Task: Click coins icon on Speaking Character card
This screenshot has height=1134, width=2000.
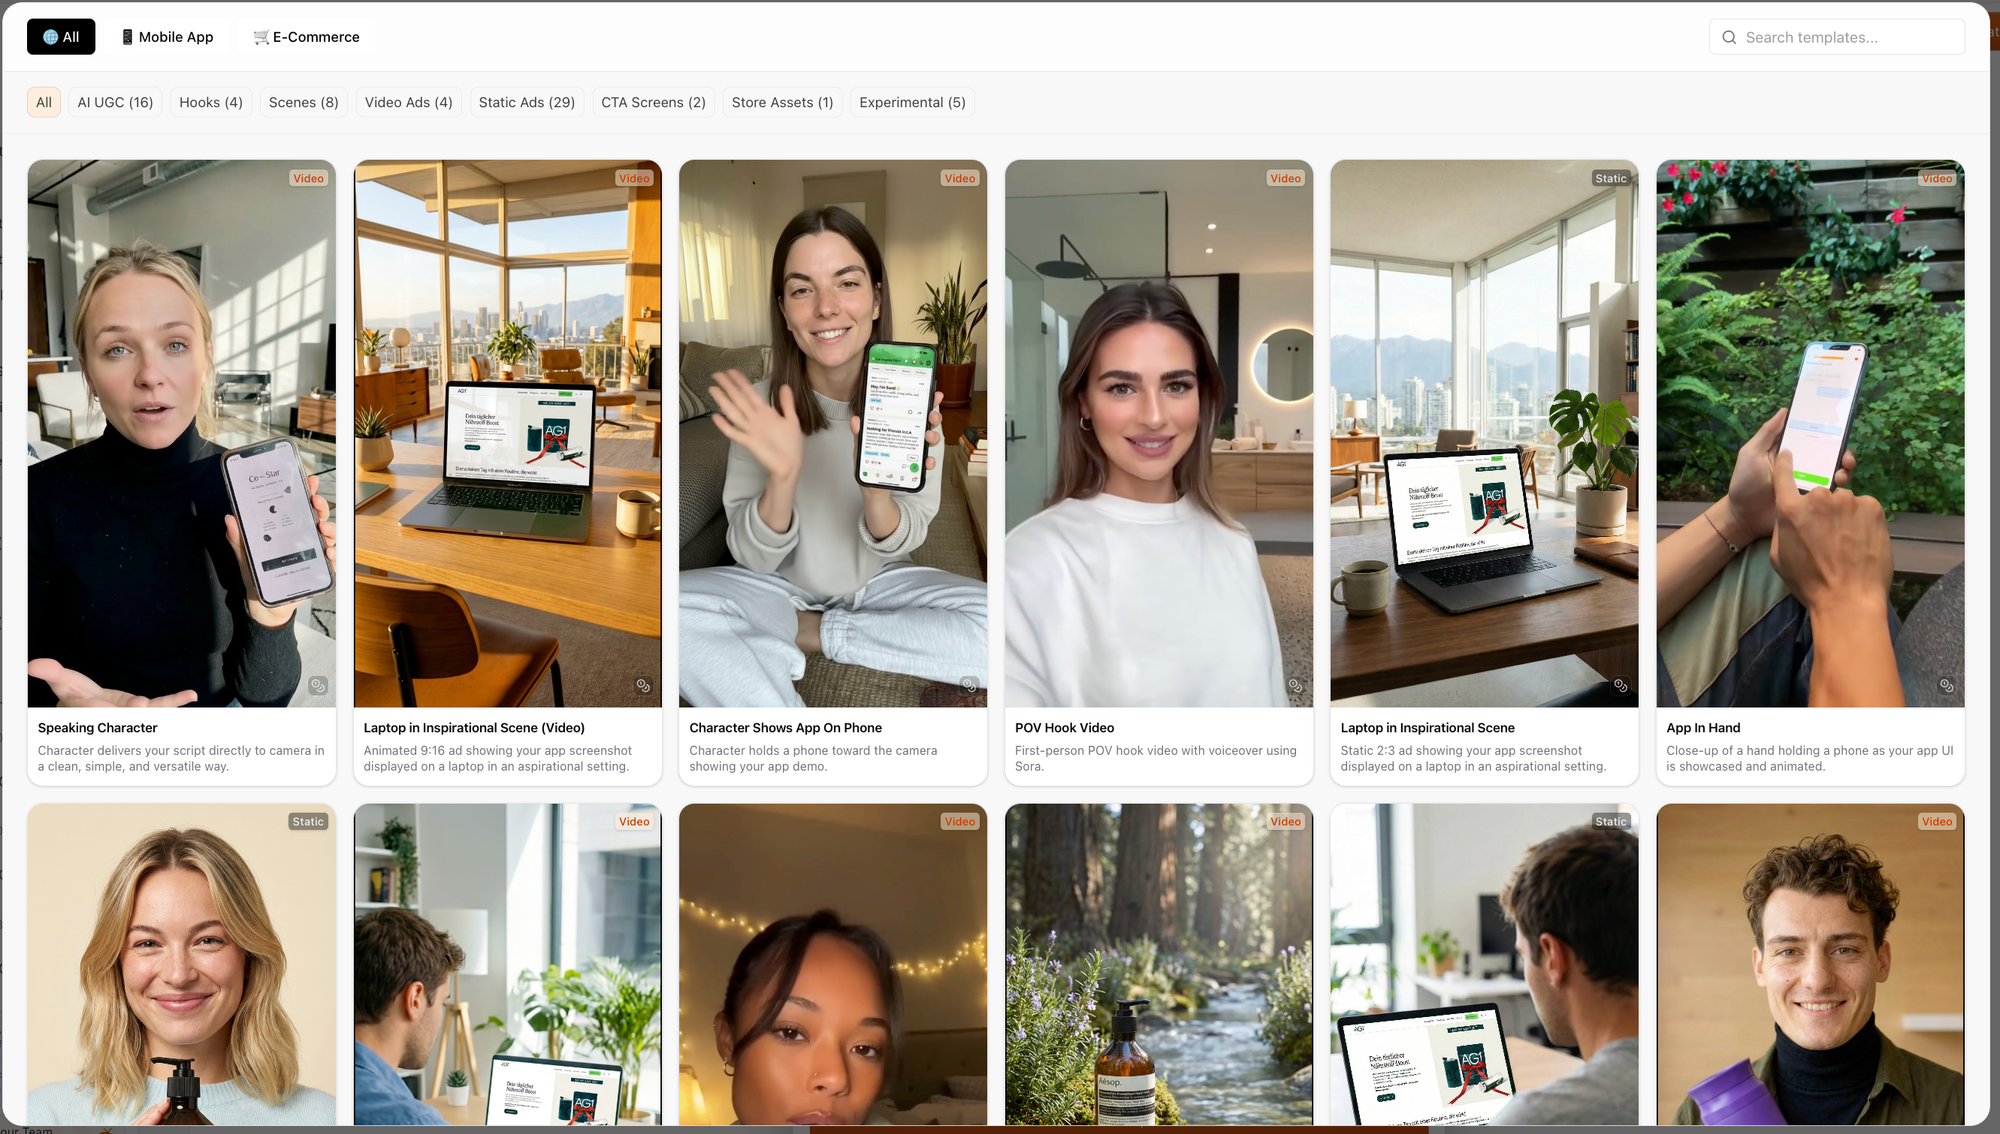Action: [x=318, y=685]
